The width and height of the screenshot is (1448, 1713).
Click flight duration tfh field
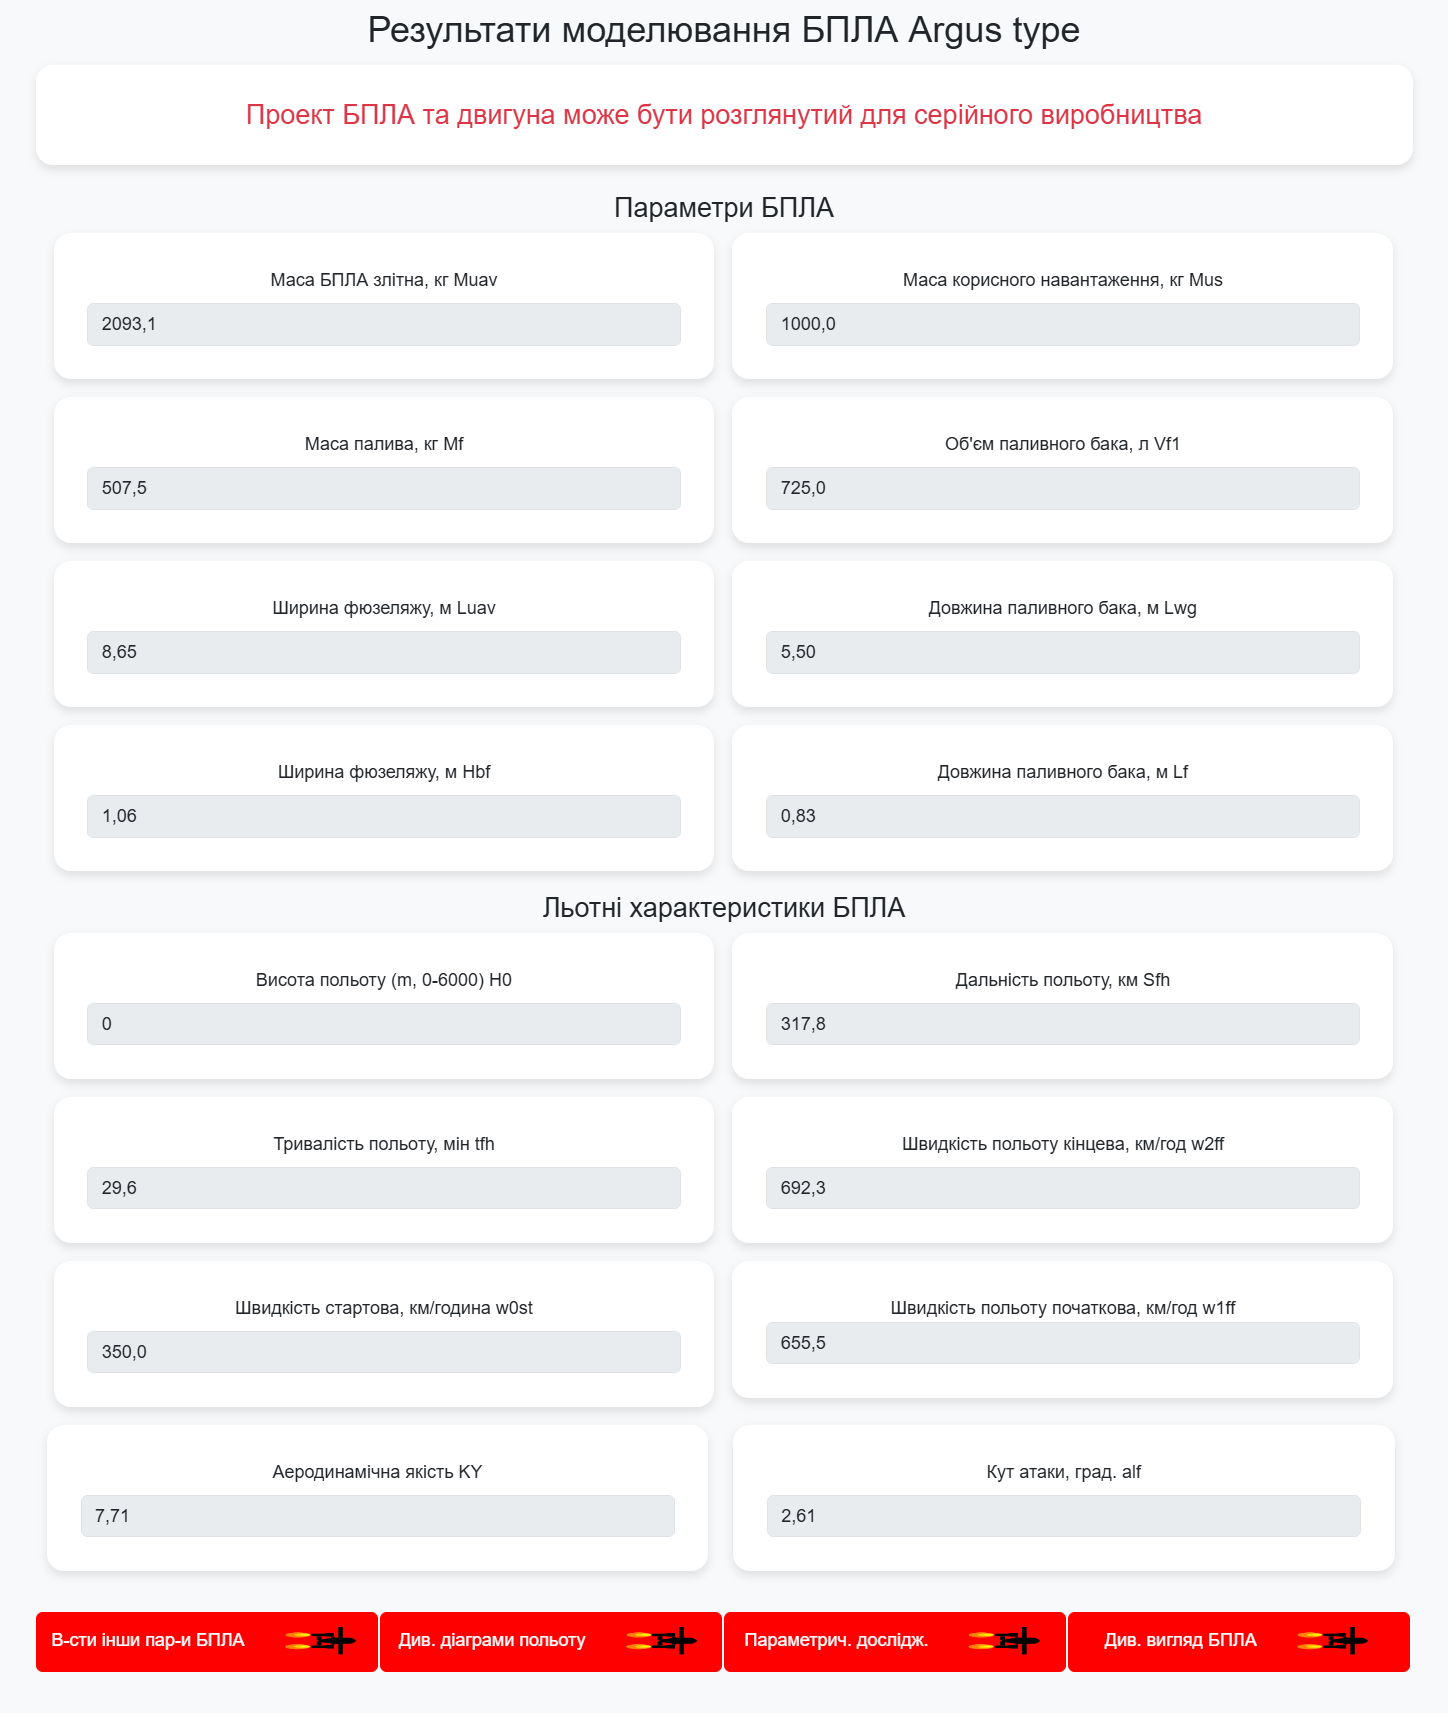[384, 1189]
